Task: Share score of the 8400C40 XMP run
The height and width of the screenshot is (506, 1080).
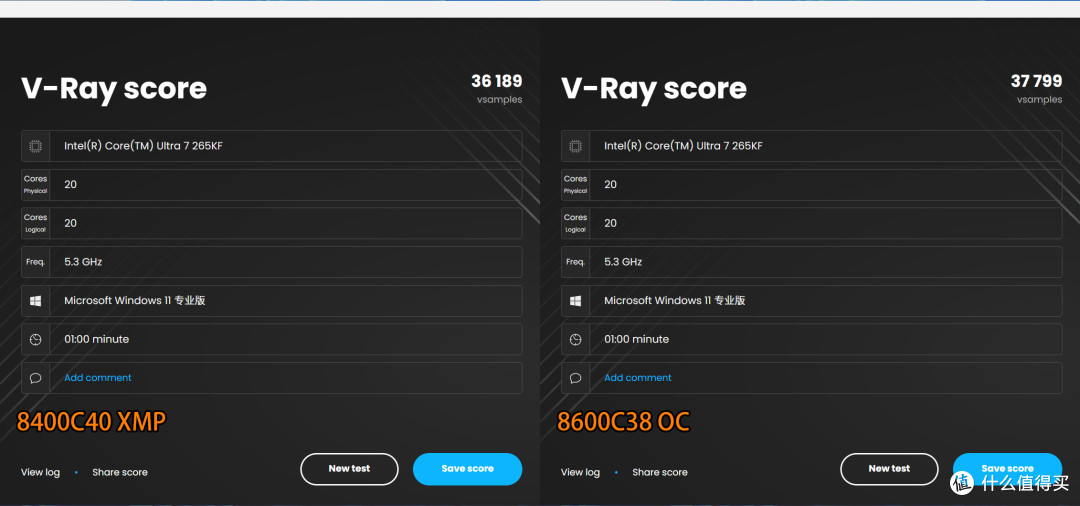Action: pyautogui.click(x=120, y=472)
